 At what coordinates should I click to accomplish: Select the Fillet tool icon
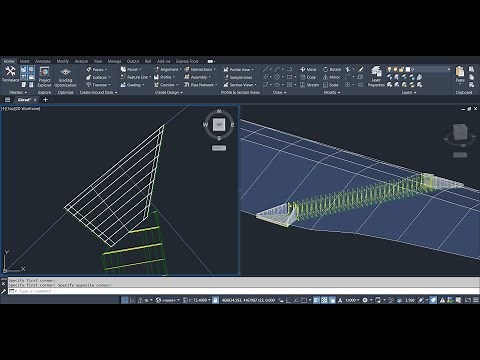[348, 77]
